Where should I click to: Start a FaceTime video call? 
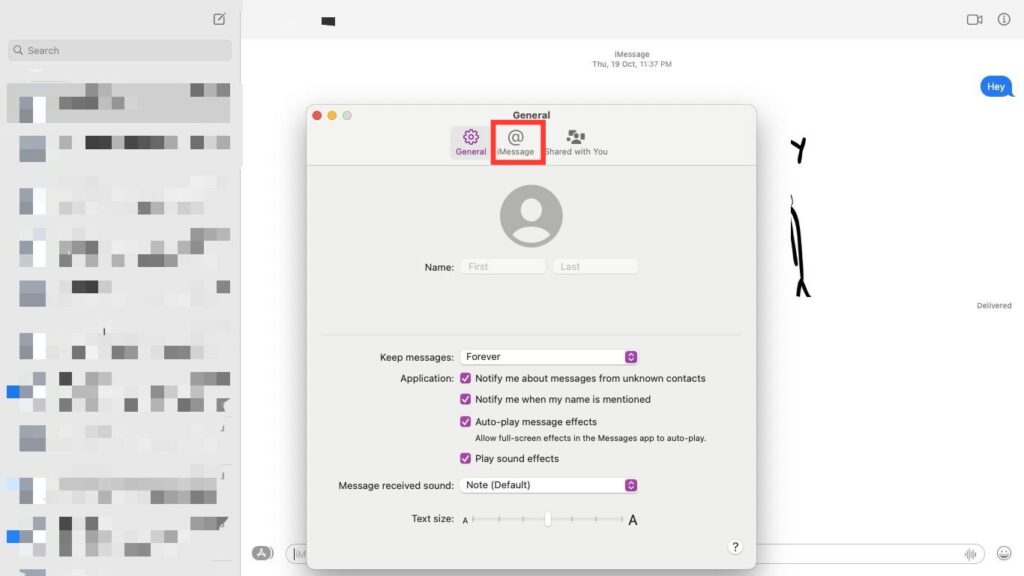[x=974, y=20]
